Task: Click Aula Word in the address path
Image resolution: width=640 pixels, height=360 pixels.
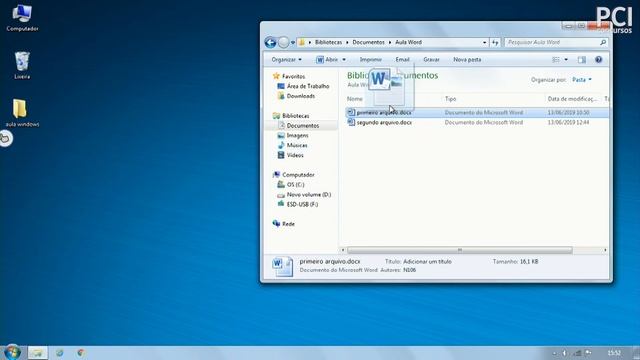Action: (x=408, y=42)
